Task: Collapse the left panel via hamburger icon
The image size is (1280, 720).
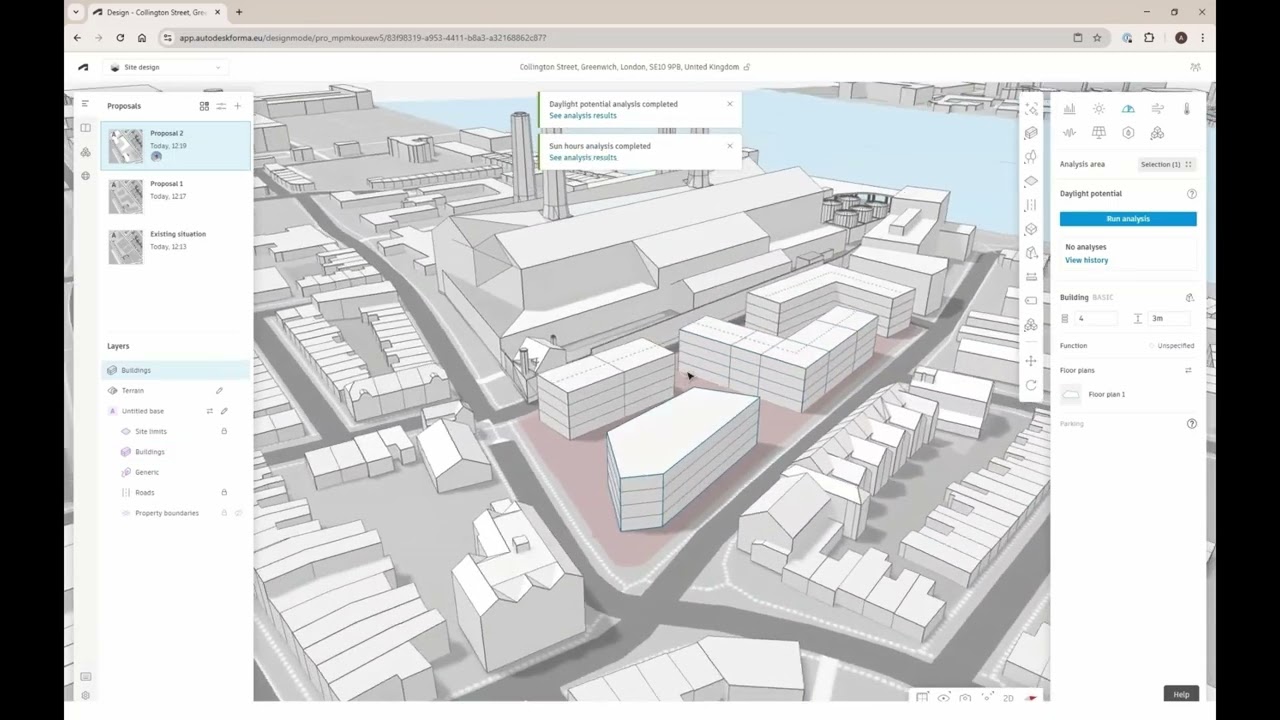Action: point(85,104)
